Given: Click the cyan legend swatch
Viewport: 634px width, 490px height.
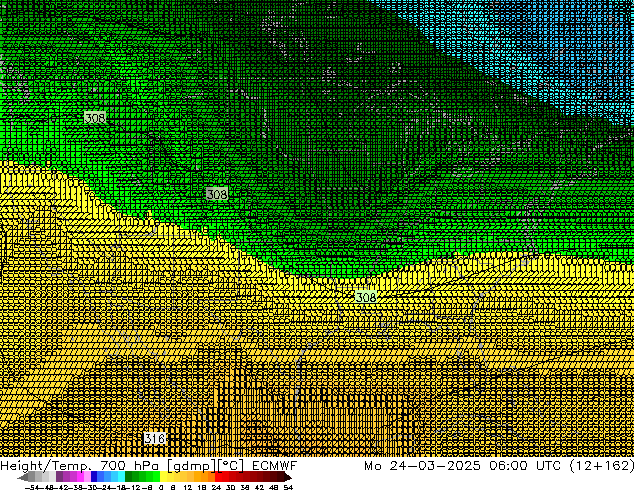Looking at the screenshot, I should 121,477.
